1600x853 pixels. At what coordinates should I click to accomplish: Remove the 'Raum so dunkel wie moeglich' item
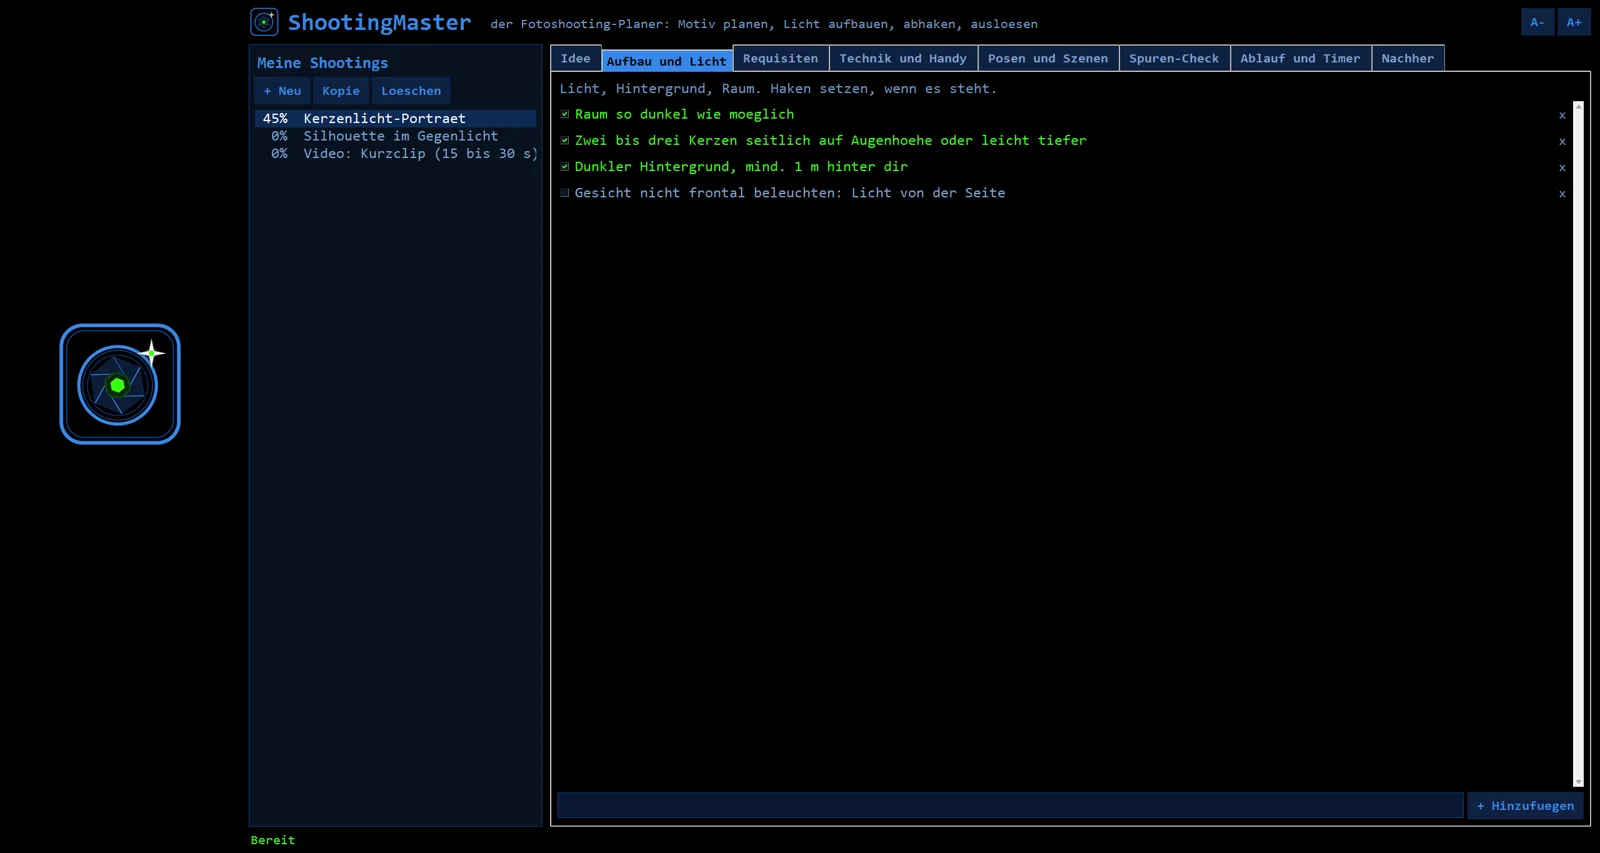(1562, 115)
